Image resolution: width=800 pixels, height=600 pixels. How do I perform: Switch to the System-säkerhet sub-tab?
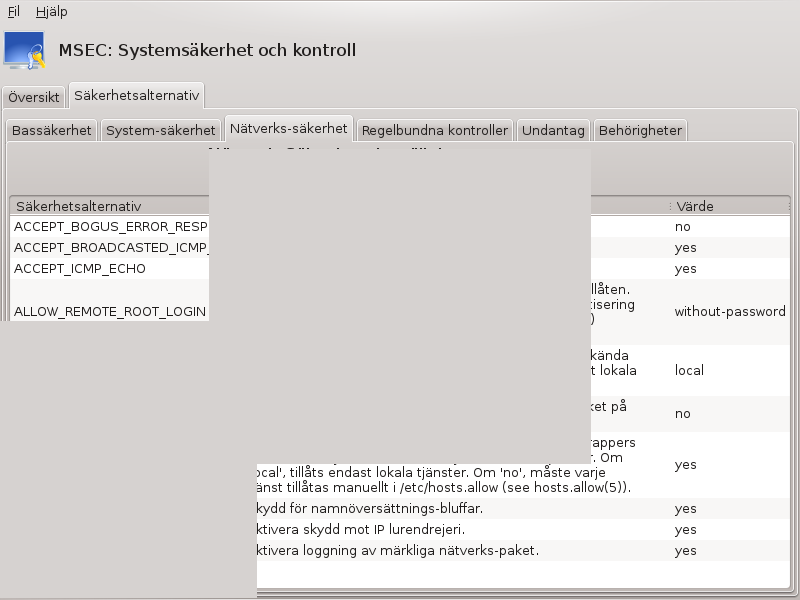161,130
